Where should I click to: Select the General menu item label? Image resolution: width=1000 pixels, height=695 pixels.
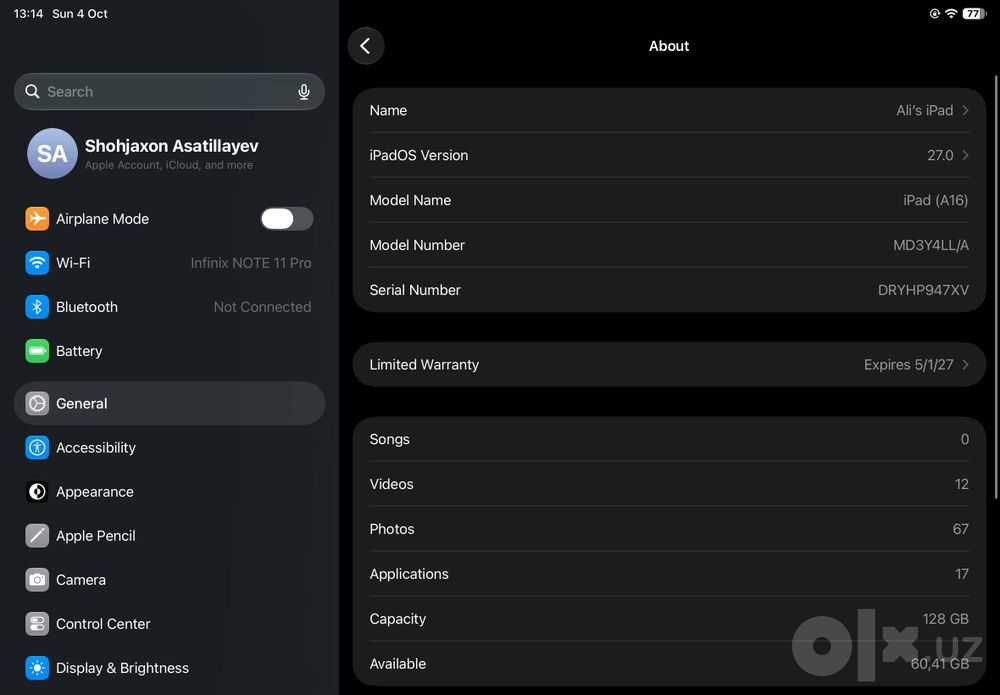coord(82,404)
